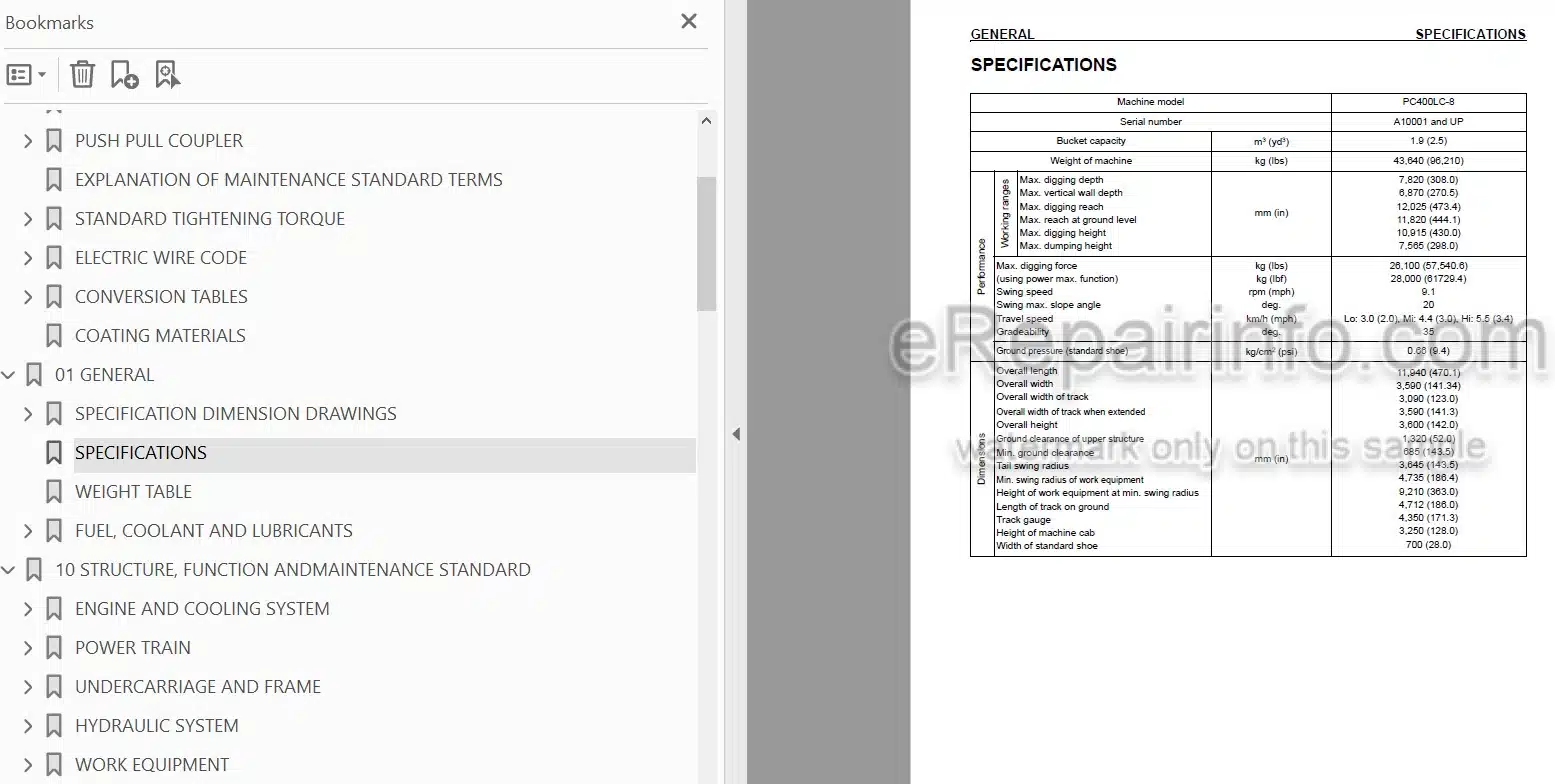Go to EXPLANATION OF MAINTENANCE STANDARD TERMS

[289, 180]
